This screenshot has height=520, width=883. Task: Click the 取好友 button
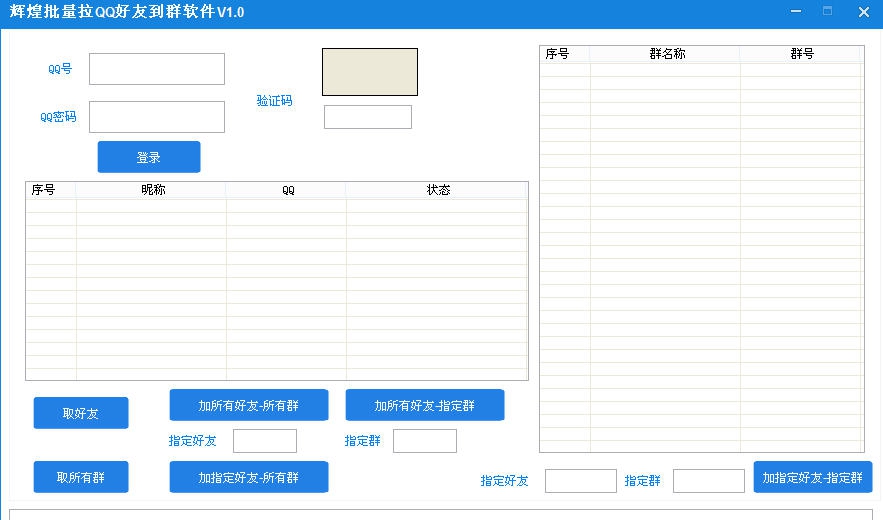(81, 413)
